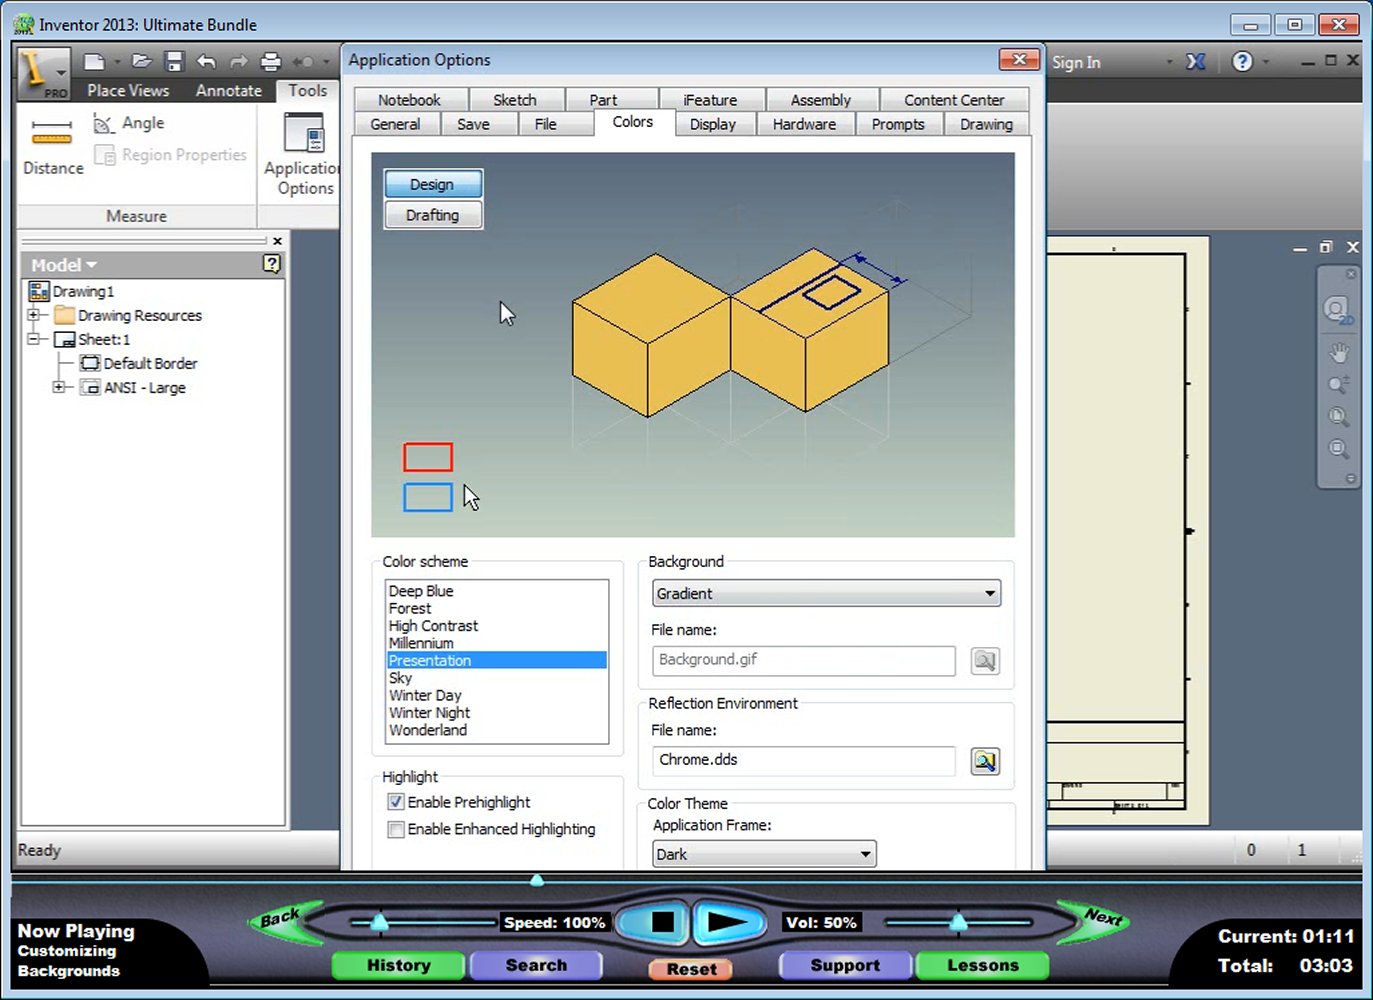Open the Help dropdown arrow
The image size is (1373, 1000).
pyautogui.click(x=1266, y=62)
